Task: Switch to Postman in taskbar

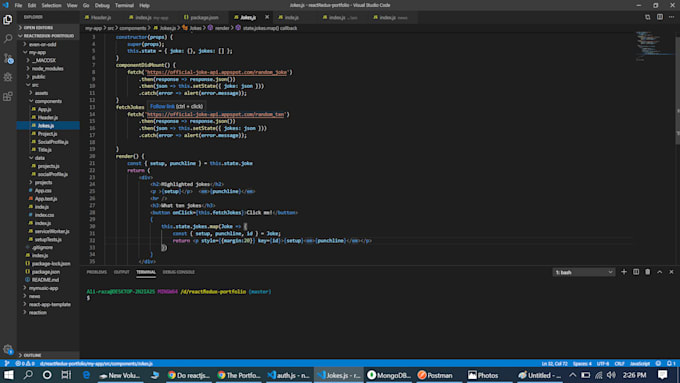Action: click(x=435, y=375)
